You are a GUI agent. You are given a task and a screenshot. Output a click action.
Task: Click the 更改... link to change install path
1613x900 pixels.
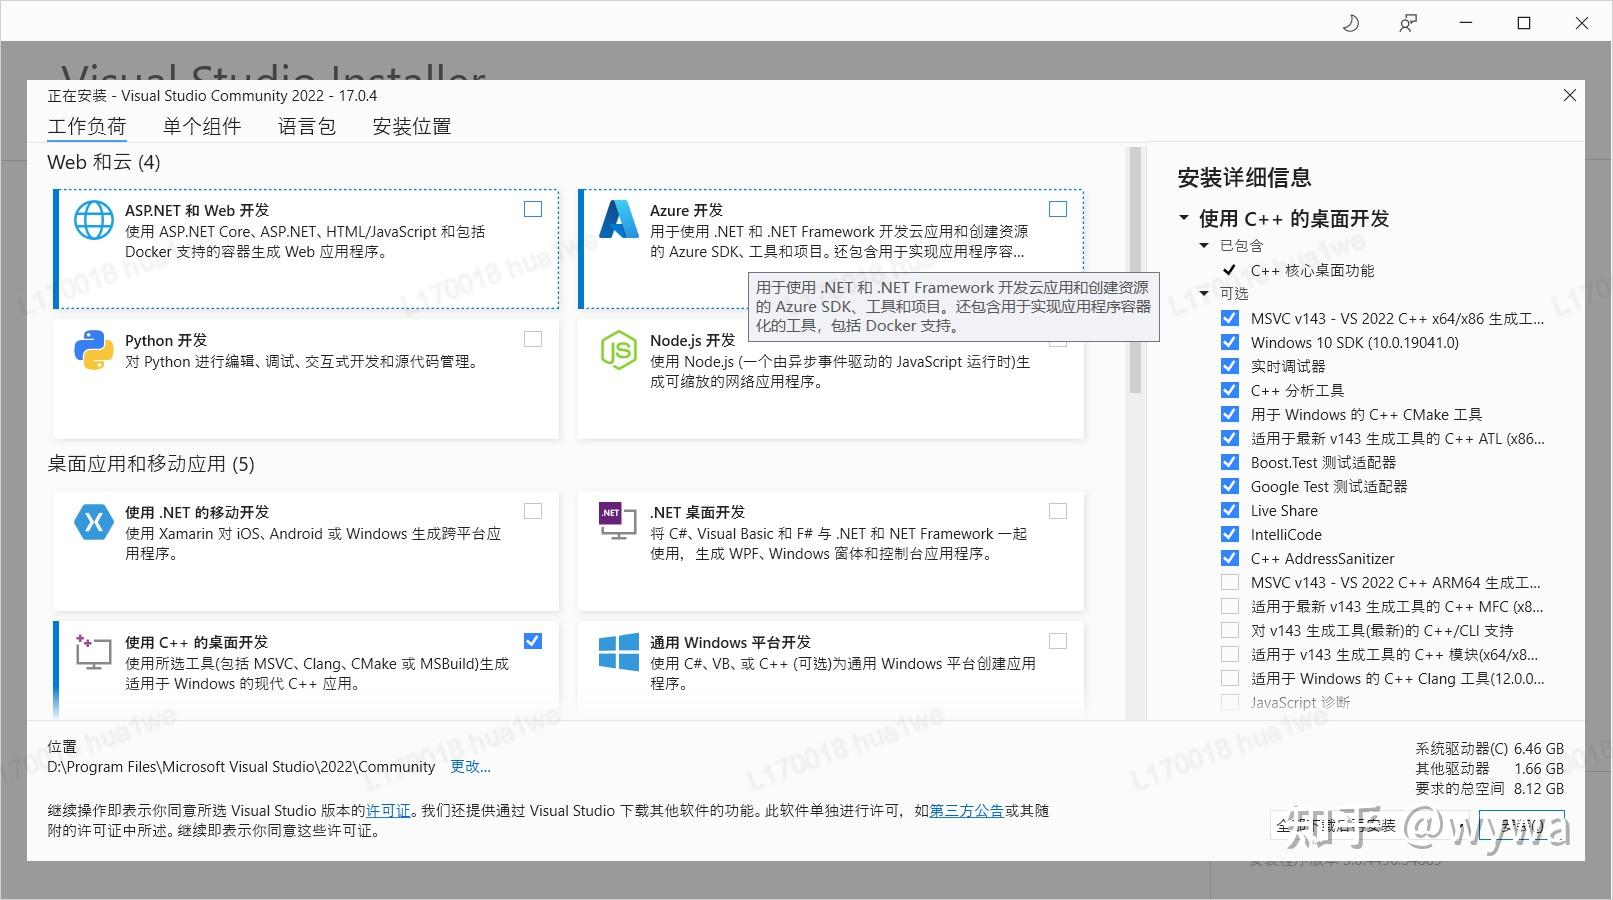(472, 767)
